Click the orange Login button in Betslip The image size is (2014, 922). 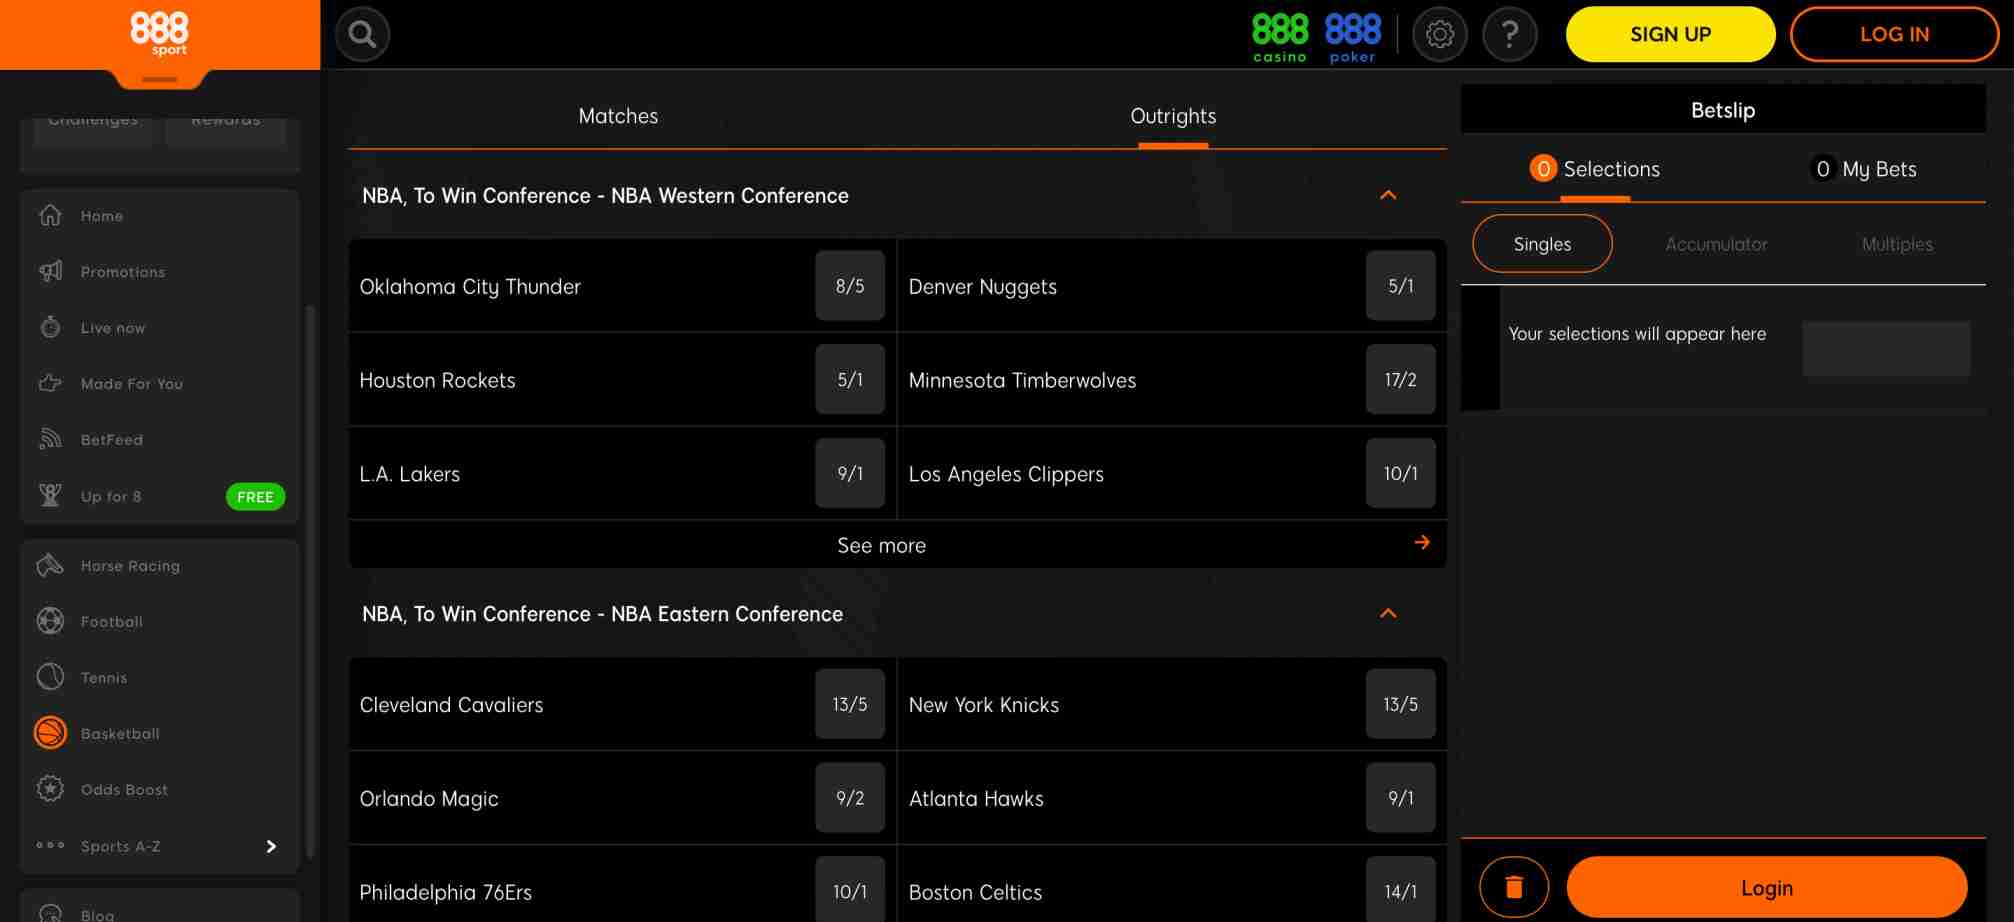(1766, 887)
